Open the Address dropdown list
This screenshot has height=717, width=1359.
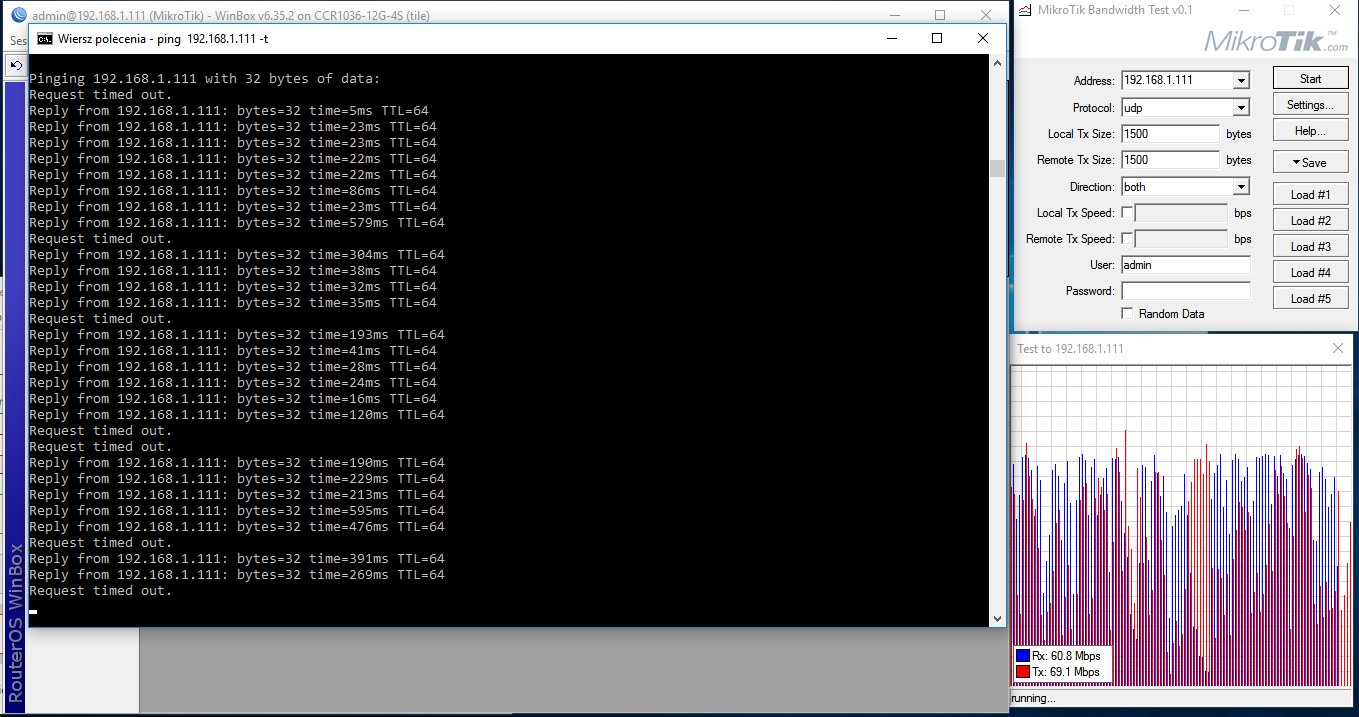(1241, 81)
